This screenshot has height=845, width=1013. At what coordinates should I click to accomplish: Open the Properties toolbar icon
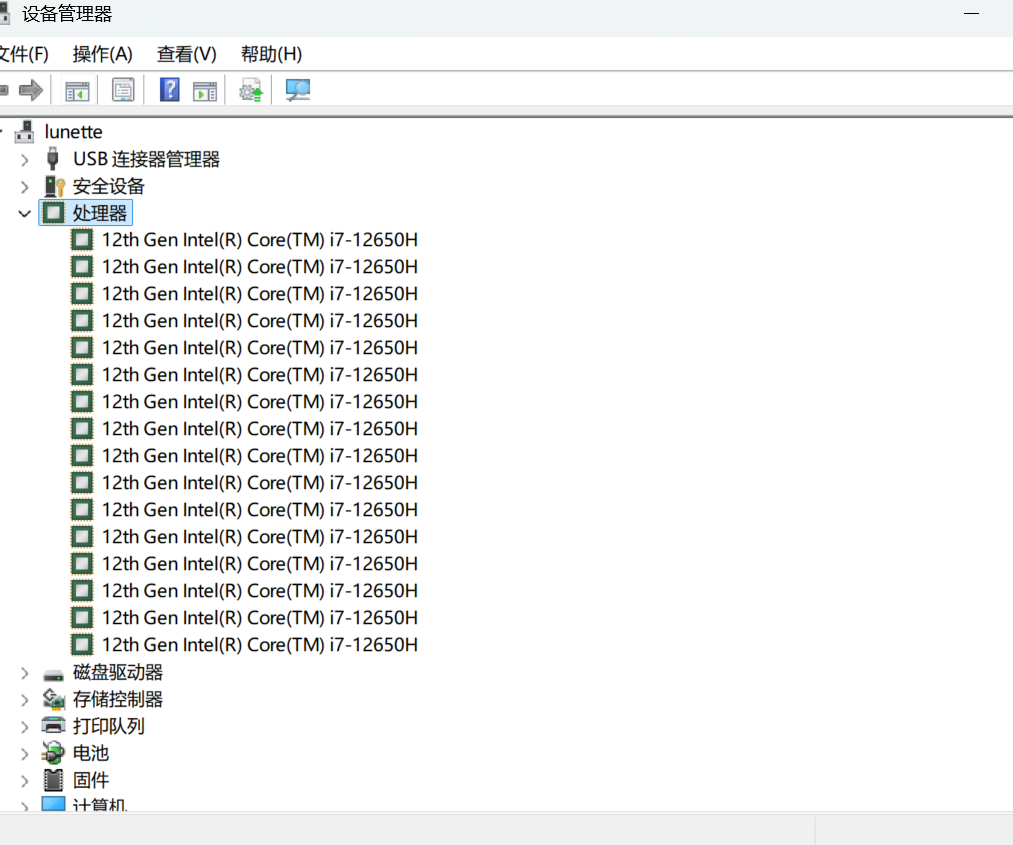tap(123, 90)
